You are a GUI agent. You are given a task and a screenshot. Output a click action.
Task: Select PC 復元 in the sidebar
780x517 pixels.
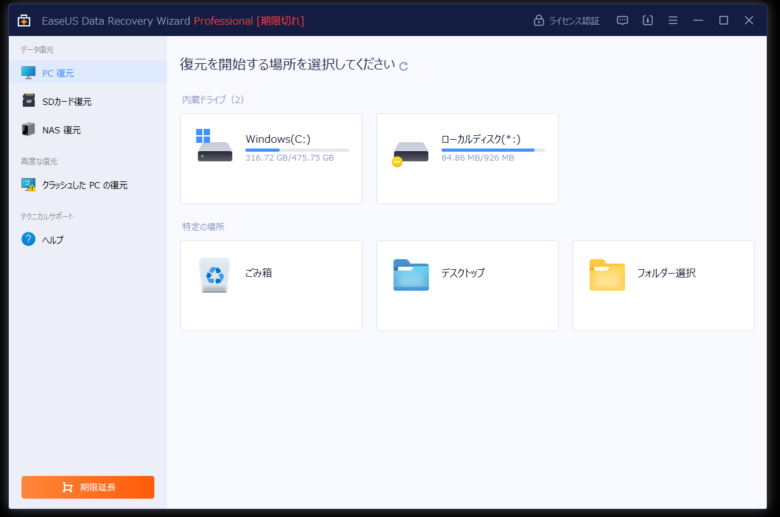pyautogui.click(x=88, y=73)
